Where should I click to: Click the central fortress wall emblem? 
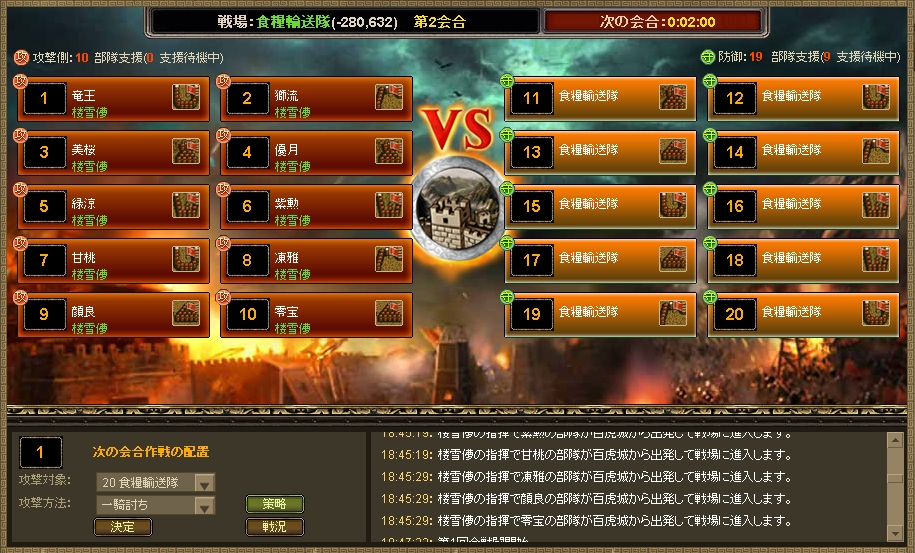(x=458, y=210)
